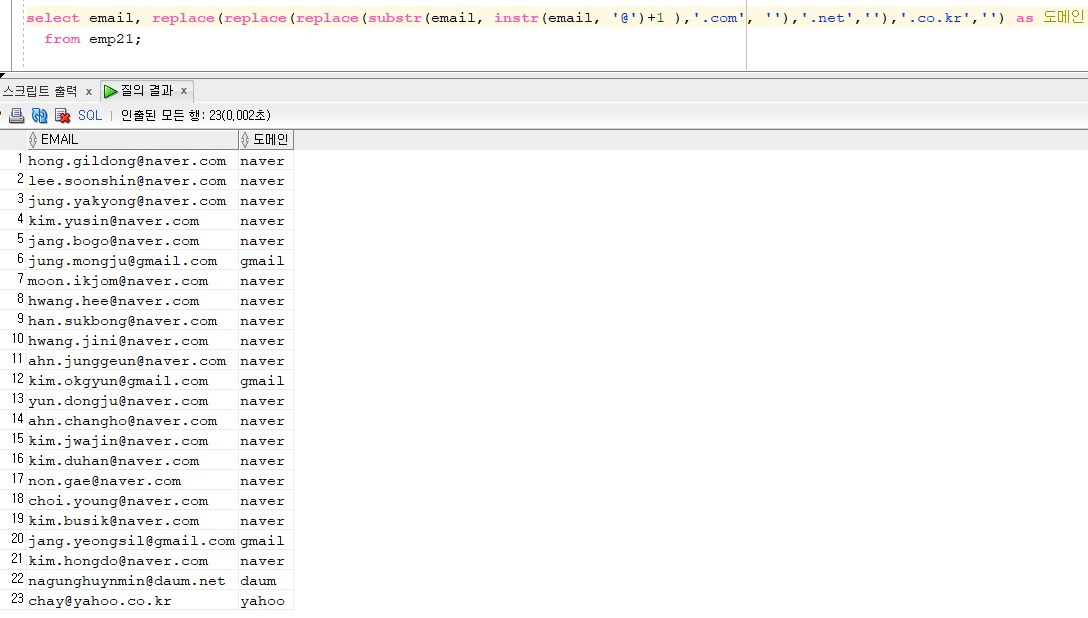Select cell kim.okgyun@gmail.com

(x=132, y=381)
